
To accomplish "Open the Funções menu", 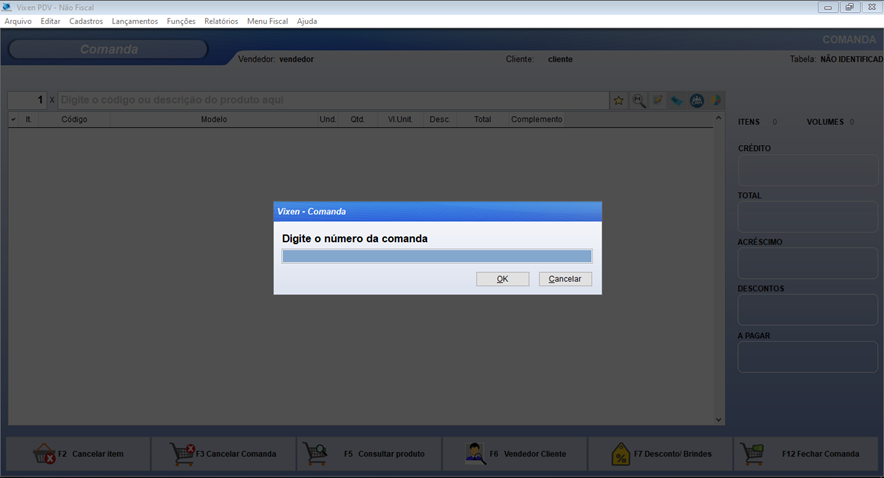I will [x=181, y=21].
